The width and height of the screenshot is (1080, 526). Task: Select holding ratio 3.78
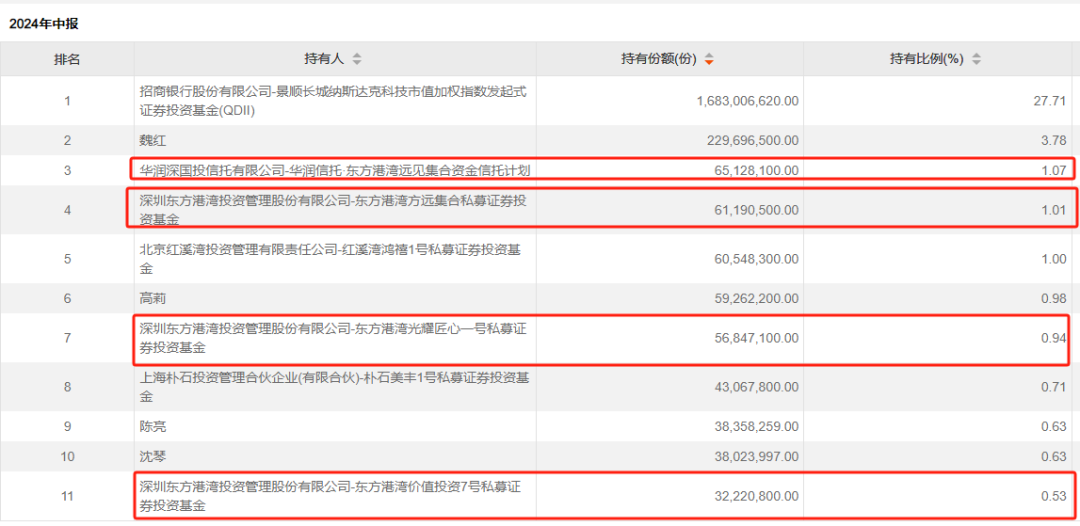tap(1056, 140)
